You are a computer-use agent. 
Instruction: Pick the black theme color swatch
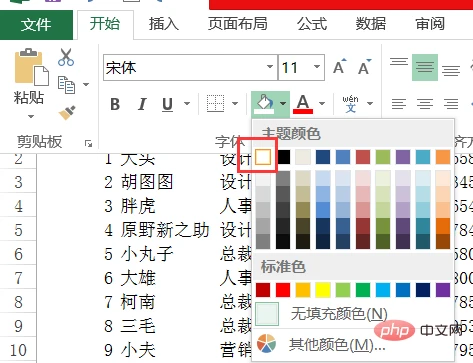pyautogui.click(x=283, y=157)
